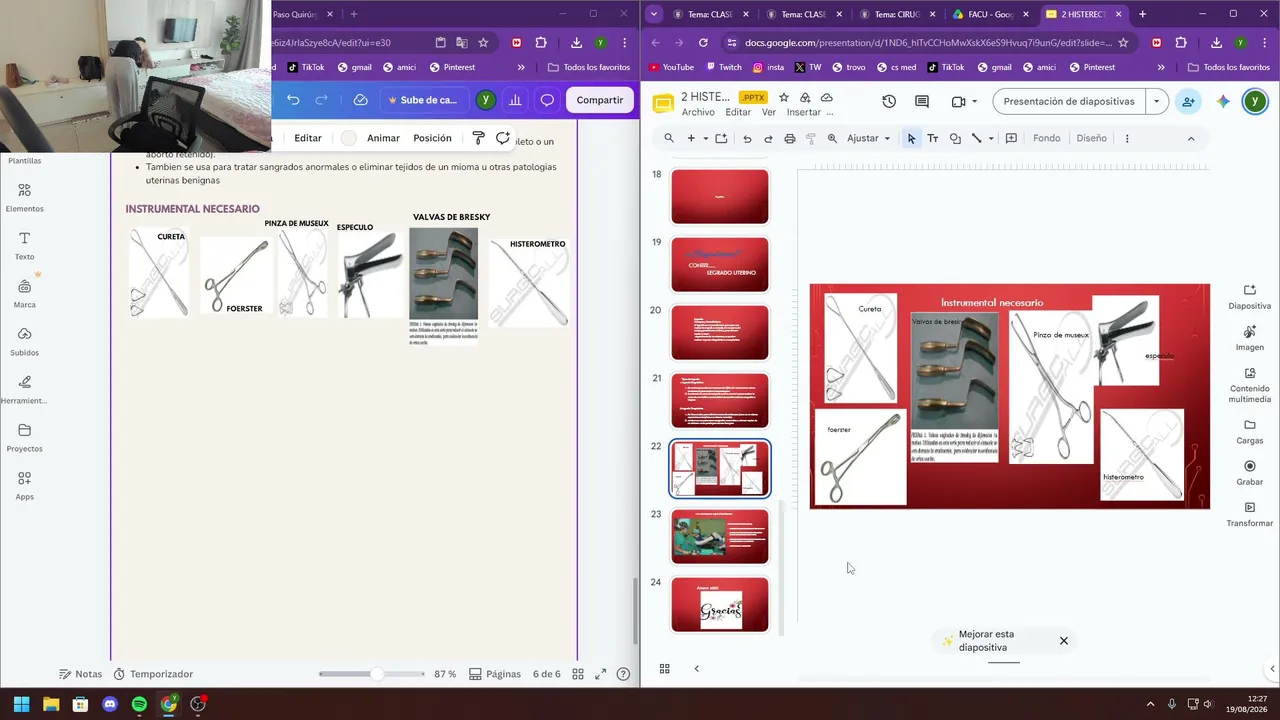Select the text box tool in Slides

tap(933, 138)
